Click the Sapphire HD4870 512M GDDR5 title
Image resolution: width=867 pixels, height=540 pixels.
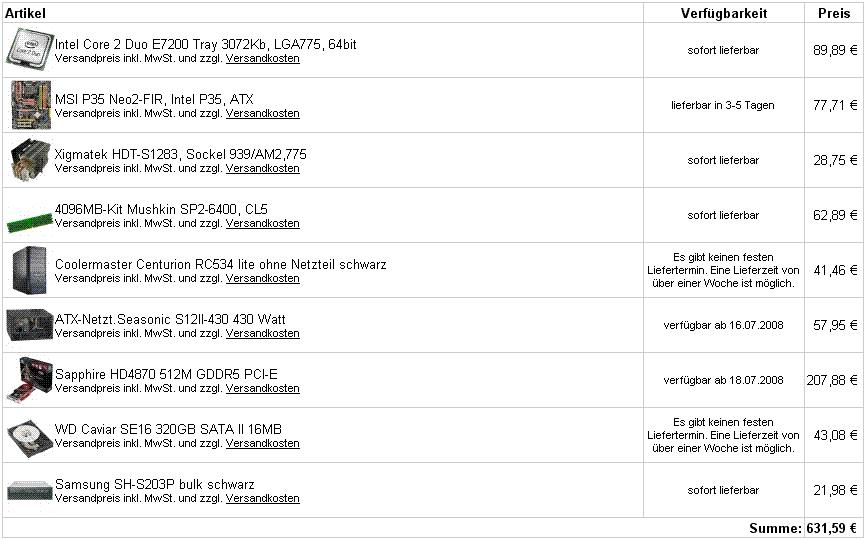[166, 374]
